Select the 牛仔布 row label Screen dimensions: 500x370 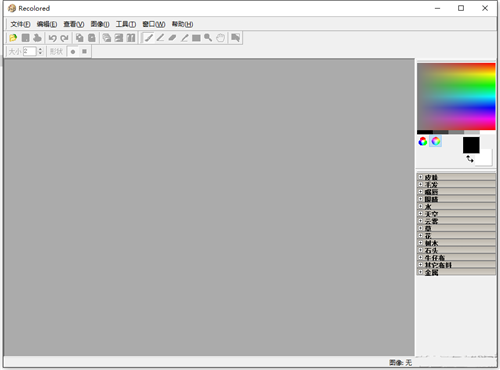click(435, 258)
